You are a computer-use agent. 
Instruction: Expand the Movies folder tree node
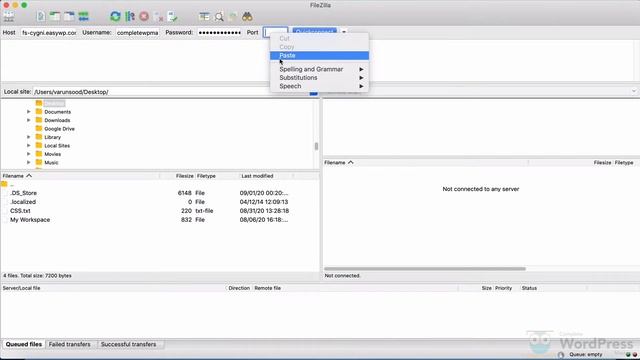pos(29,154)
